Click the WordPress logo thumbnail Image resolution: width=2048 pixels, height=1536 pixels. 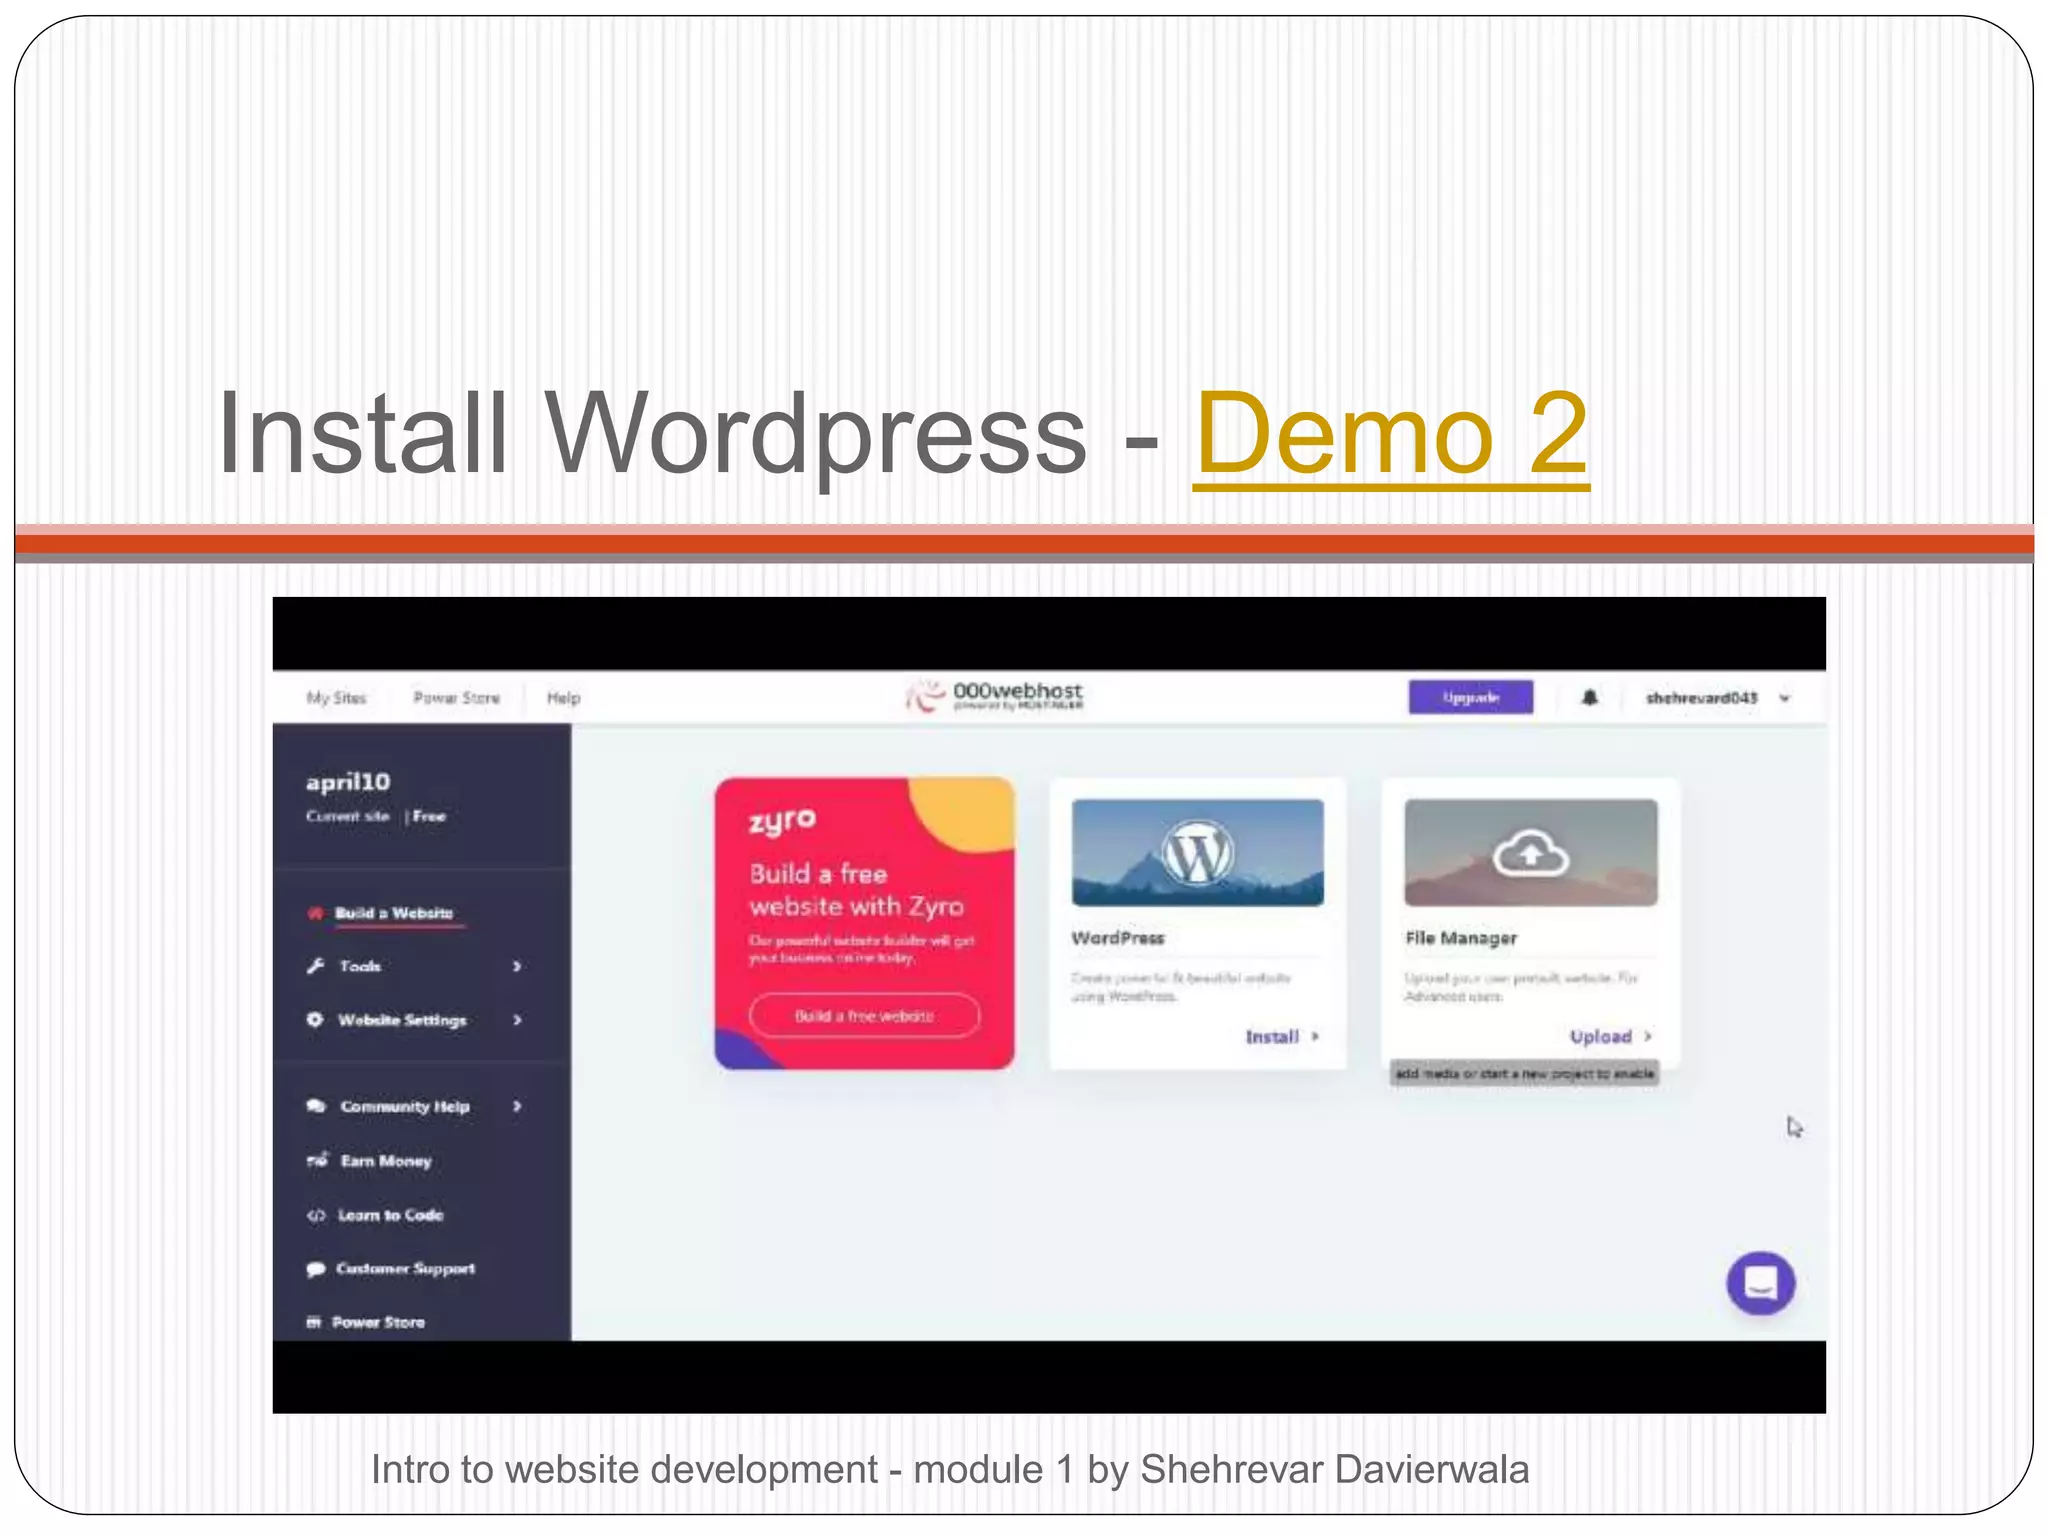[x=1197, y=853]
